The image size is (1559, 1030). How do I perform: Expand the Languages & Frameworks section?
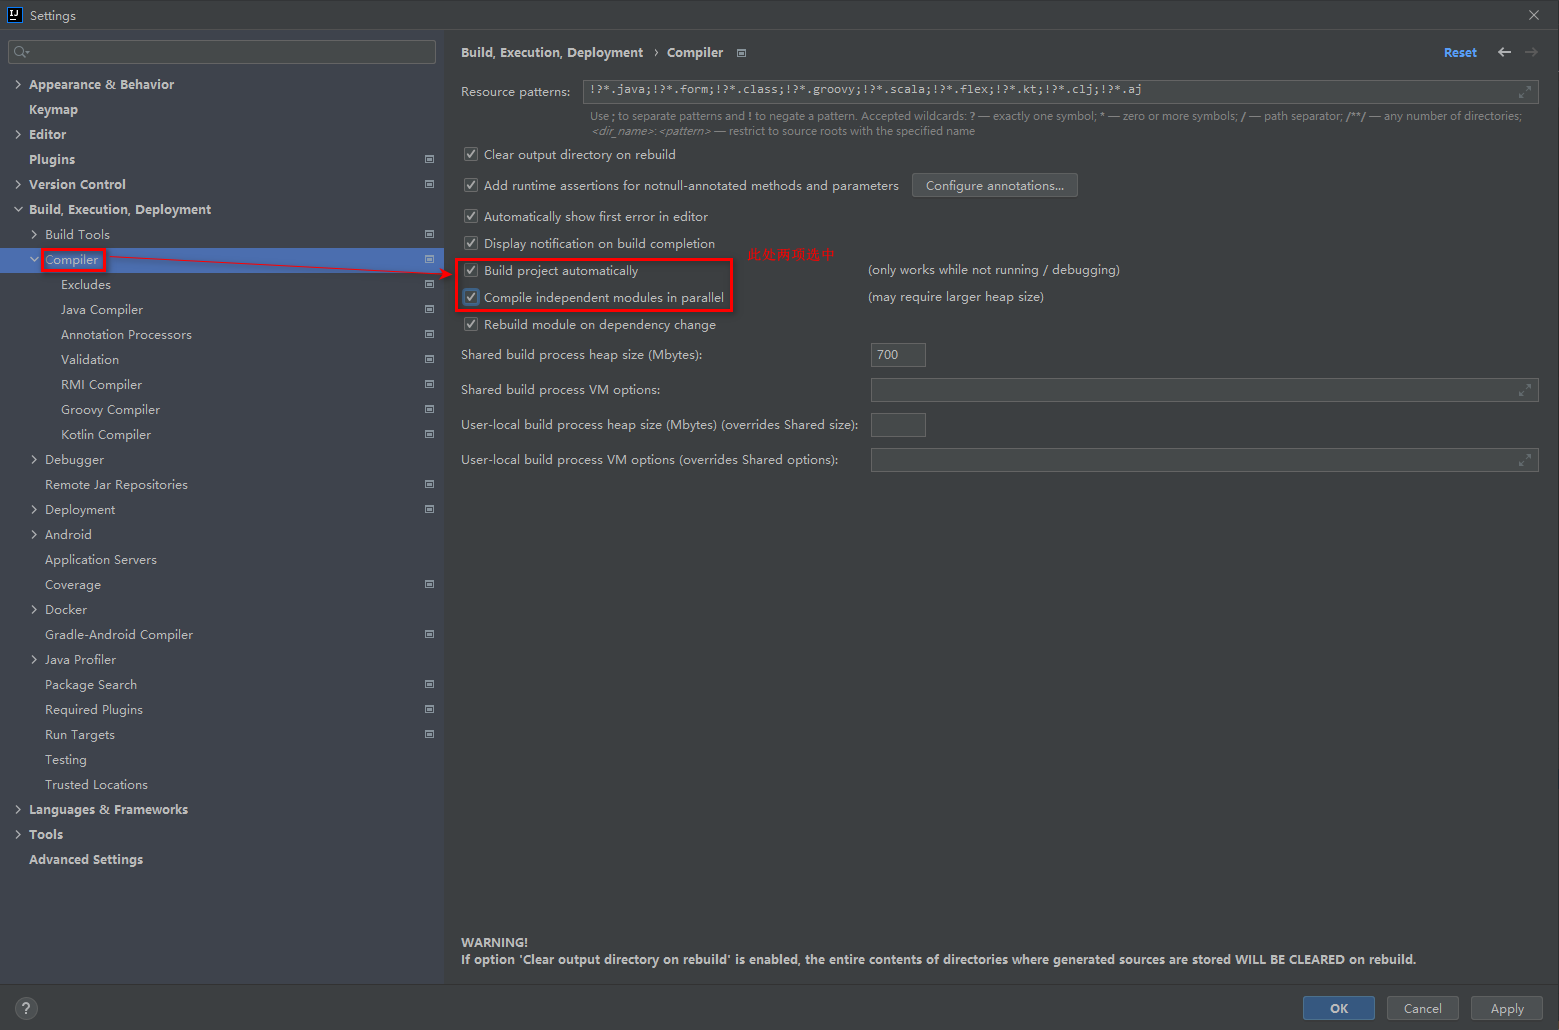(18, 809)
